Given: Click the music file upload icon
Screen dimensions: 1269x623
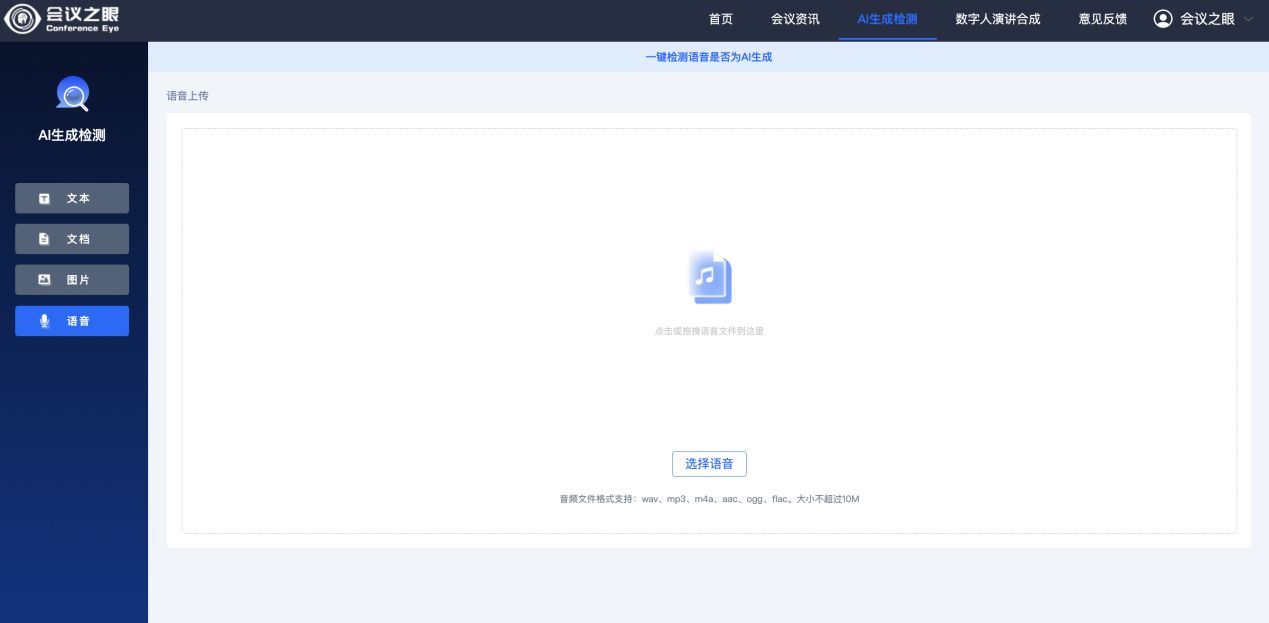Looking at the screenshot, I should pyautogui.click(x=710, y=277).
